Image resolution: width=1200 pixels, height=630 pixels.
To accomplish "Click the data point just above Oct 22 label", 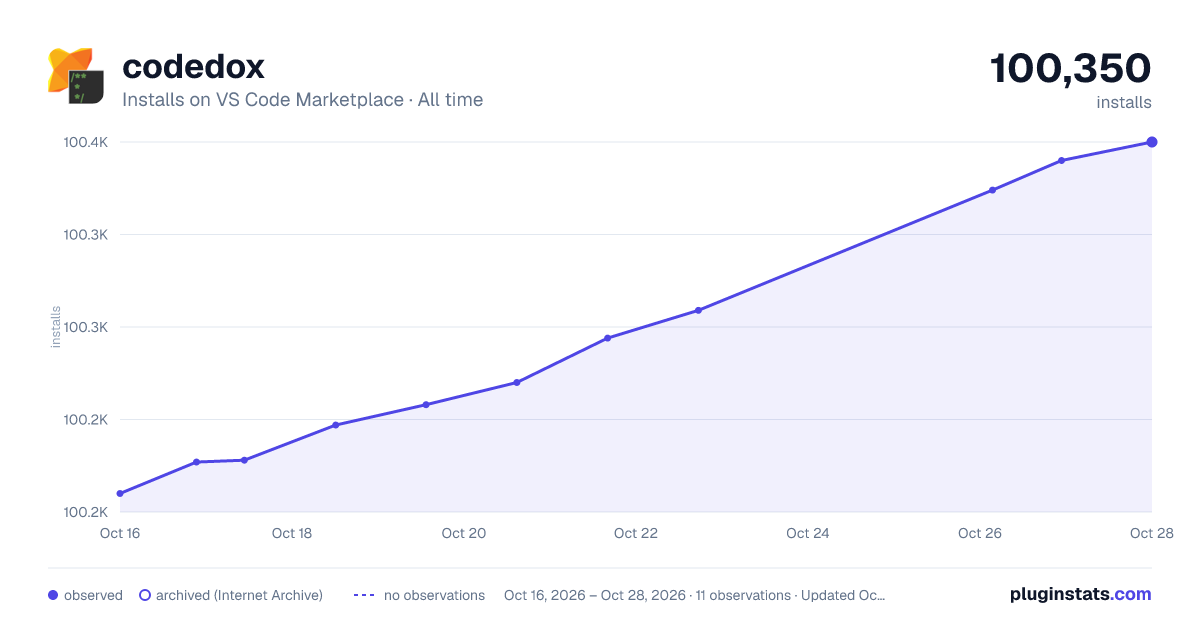I will [x=607, y=338].
